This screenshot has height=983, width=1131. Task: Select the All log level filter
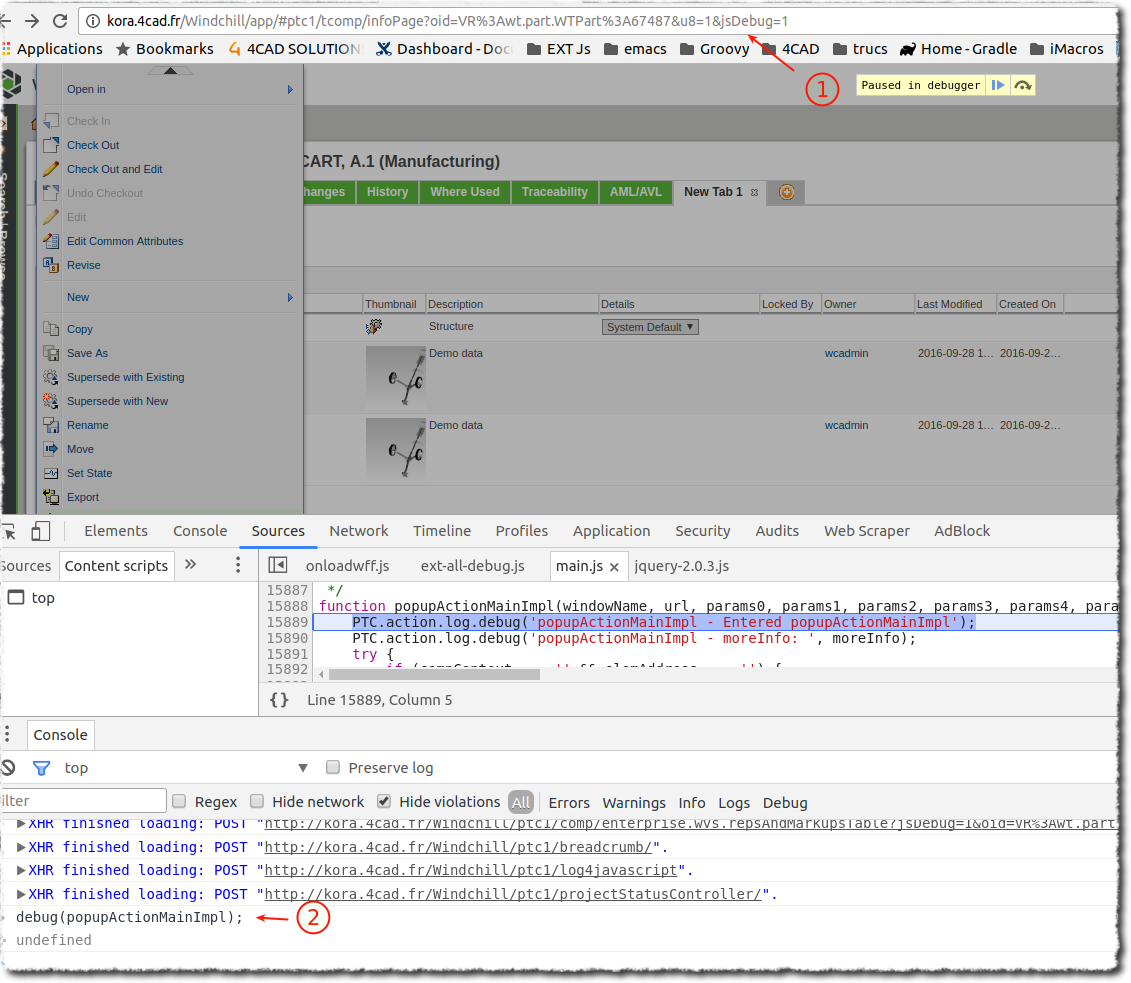pos(521,802)
